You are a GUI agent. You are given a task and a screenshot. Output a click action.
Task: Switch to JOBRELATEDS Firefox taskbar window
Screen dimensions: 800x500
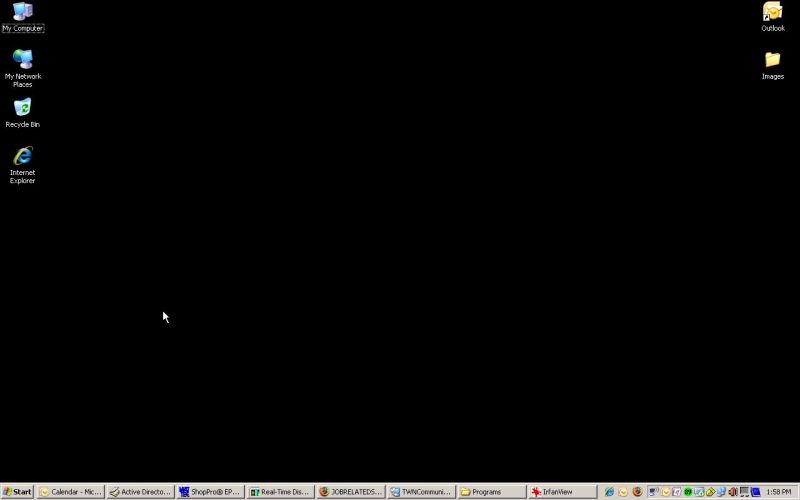pos(350,492)
